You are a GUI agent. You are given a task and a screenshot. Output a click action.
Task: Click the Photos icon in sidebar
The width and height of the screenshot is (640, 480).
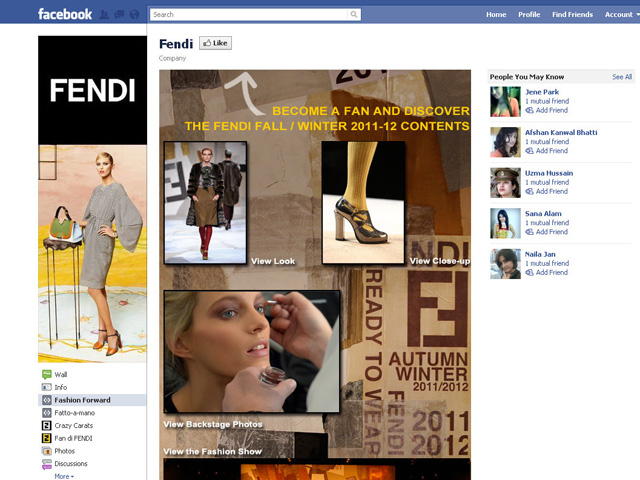tap(47, 451)
